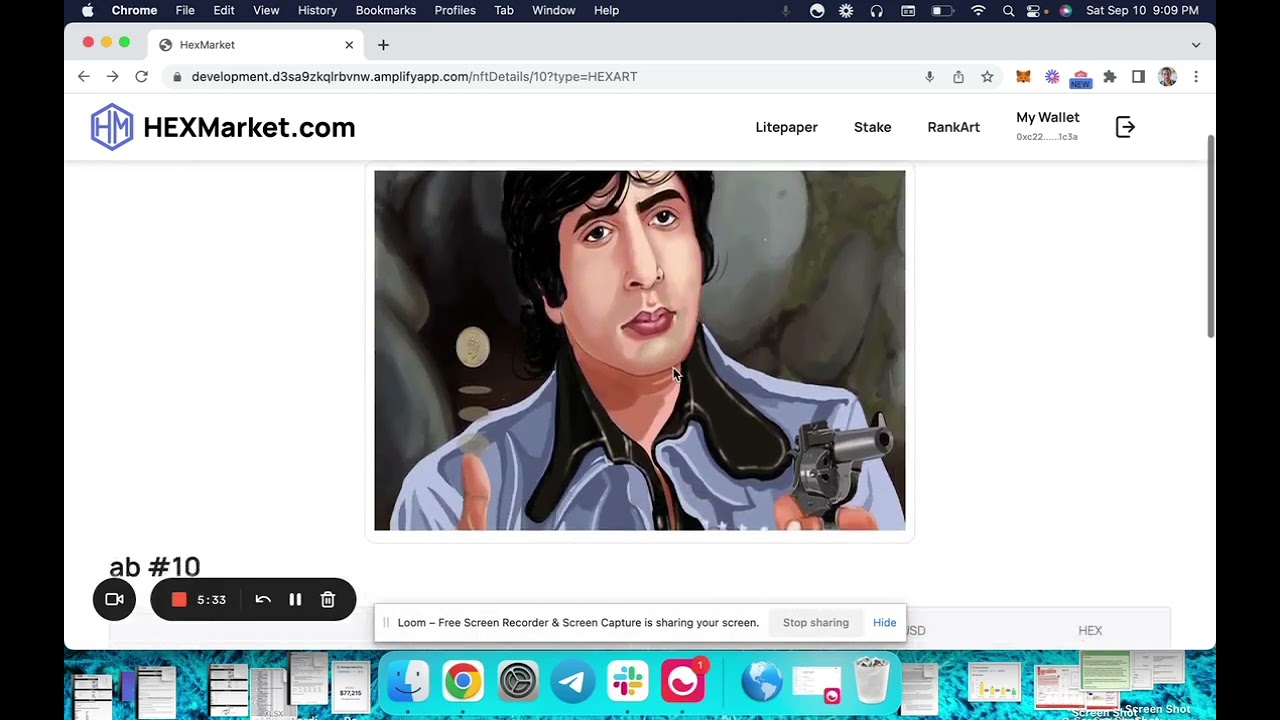Open Loom app from the Dock
This screenshot has height=720, width=1280.
tap(684, 682)
